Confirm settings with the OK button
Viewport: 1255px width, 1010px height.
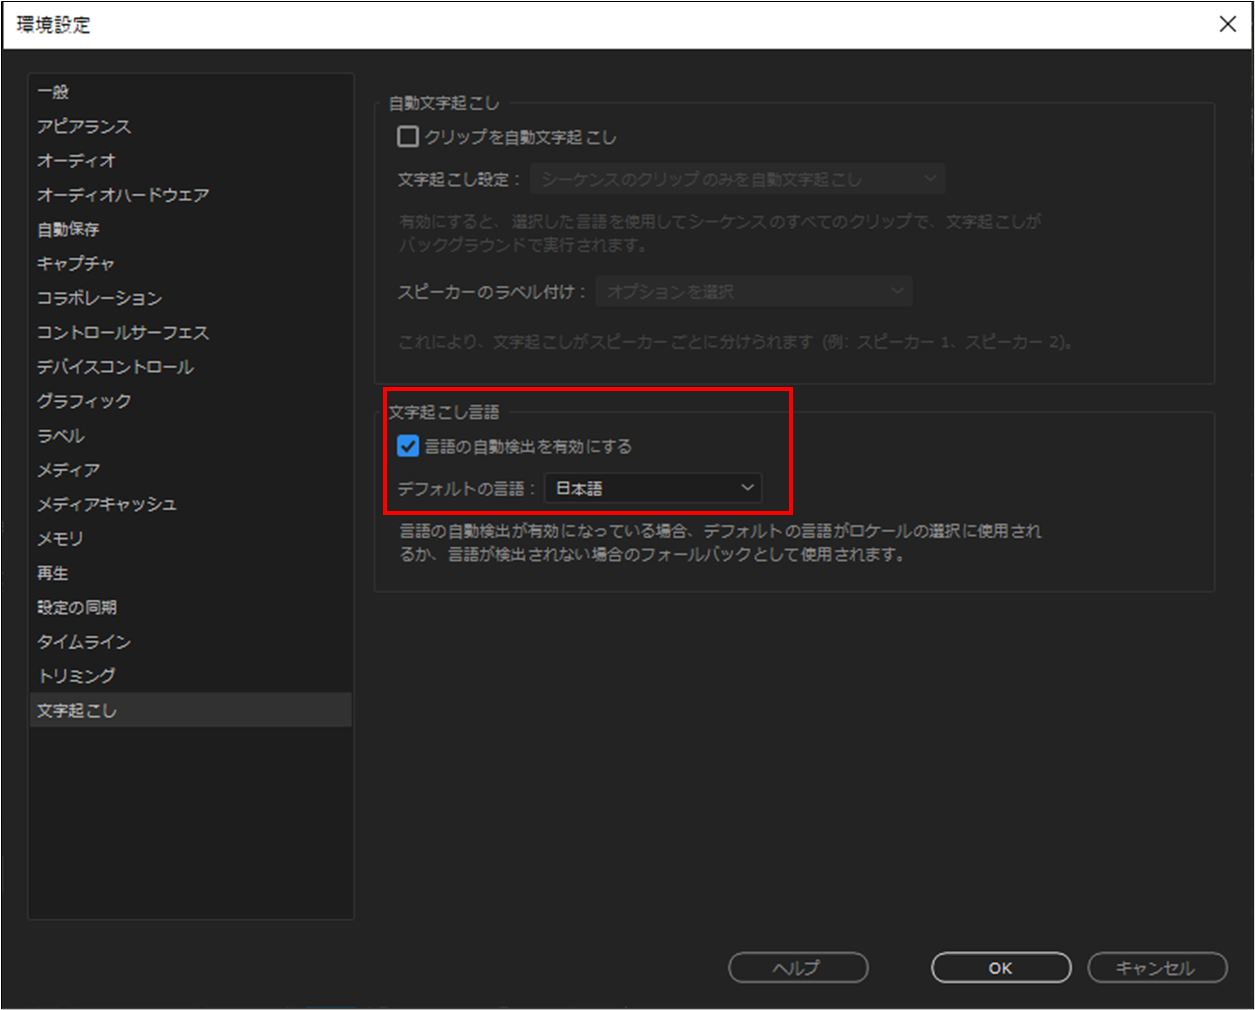pyautogui.click(x=1000, y=968)
